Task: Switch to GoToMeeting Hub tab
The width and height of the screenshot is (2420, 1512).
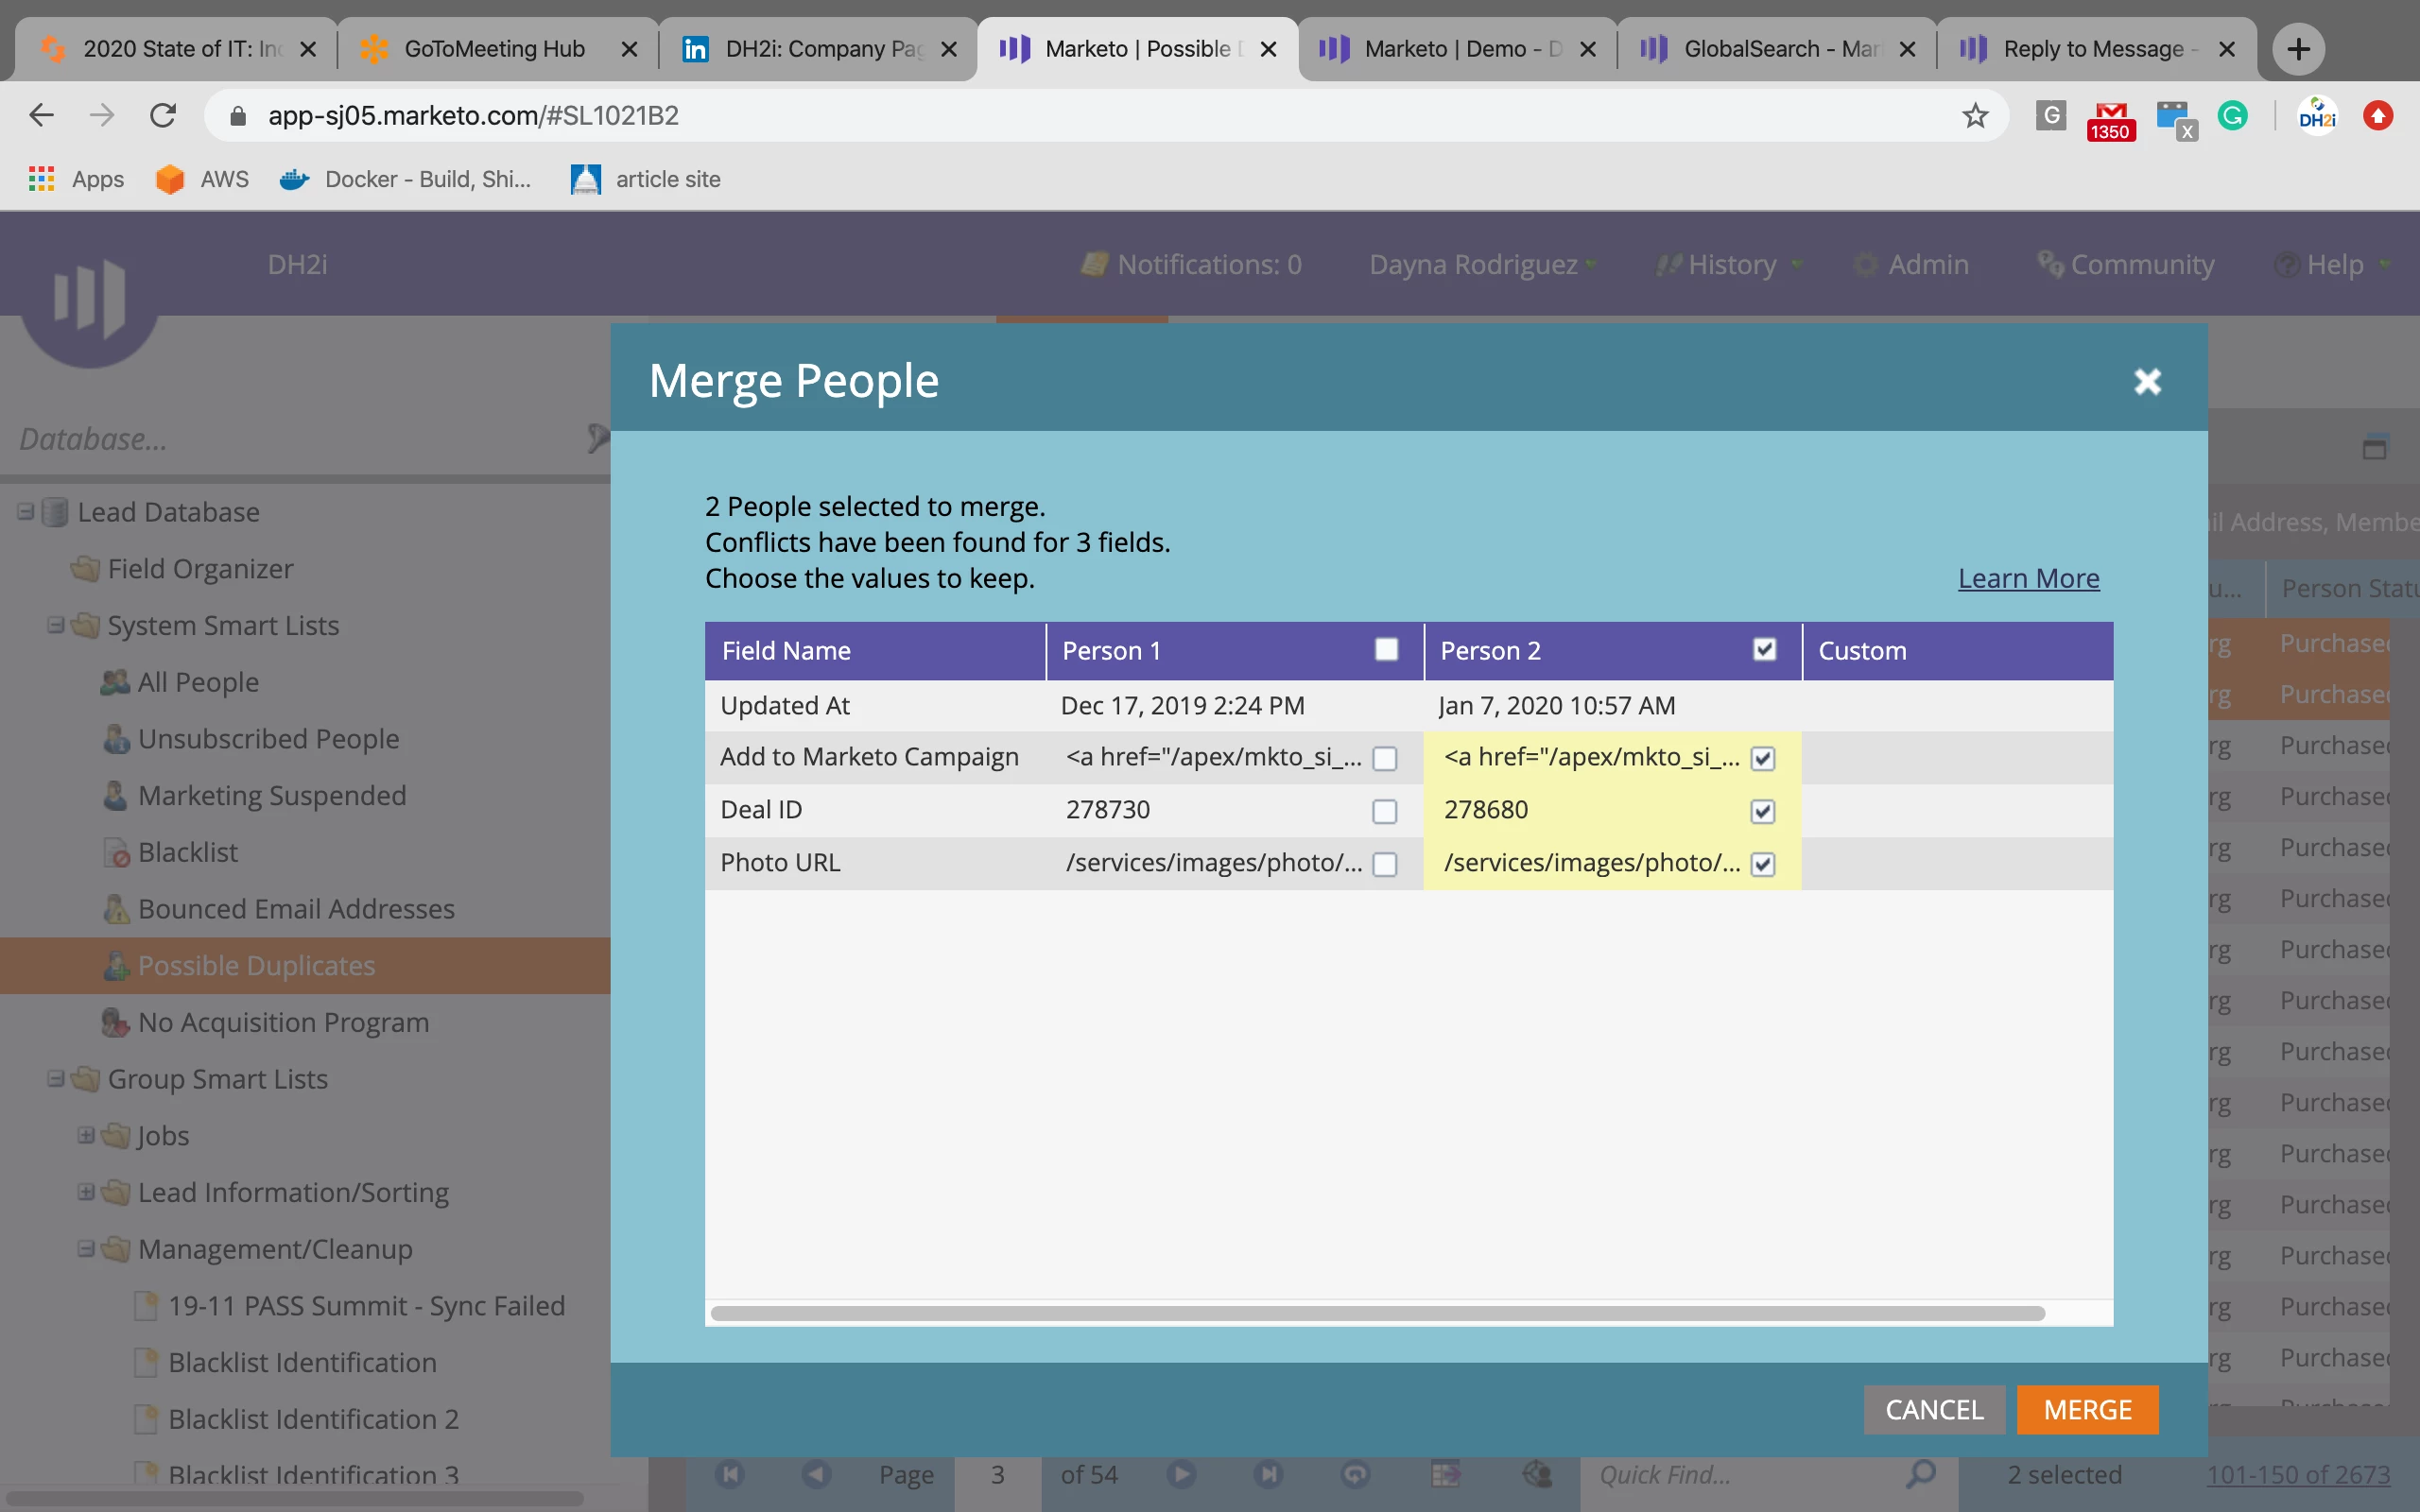Action: (494, 49)
